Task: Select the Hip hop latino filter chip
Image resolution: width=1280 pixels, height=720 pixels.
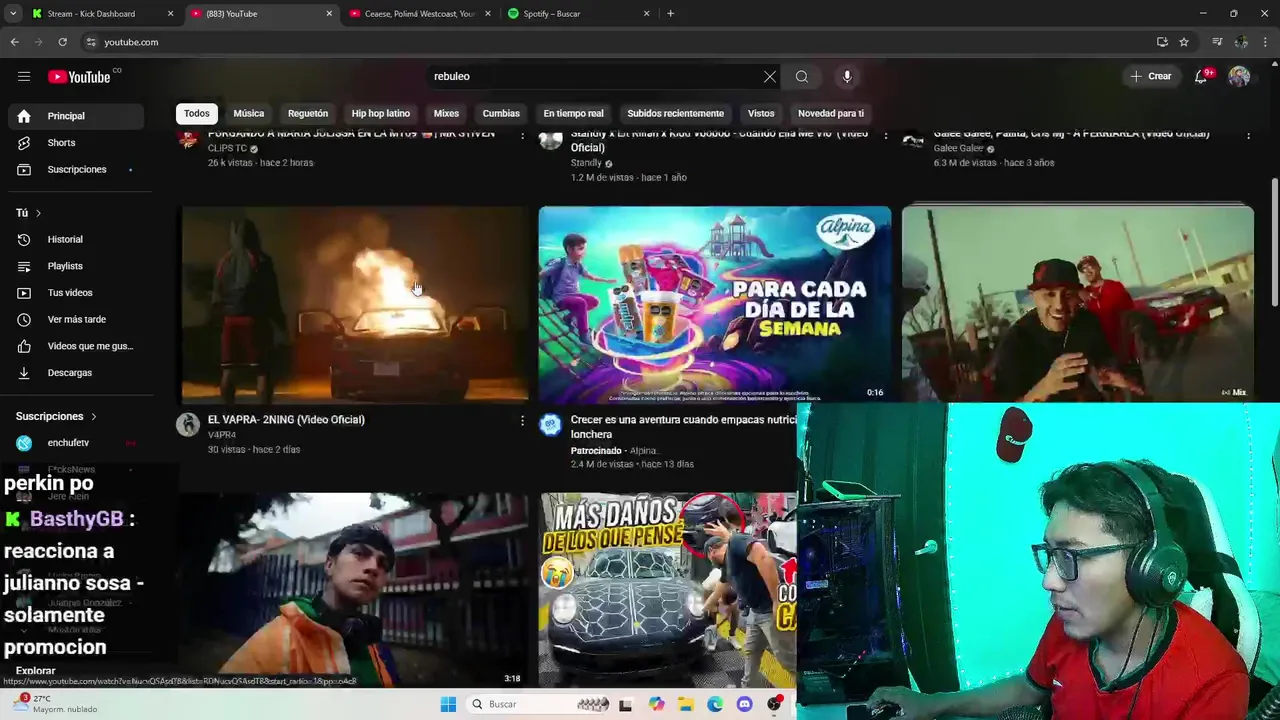Action: 381,113
